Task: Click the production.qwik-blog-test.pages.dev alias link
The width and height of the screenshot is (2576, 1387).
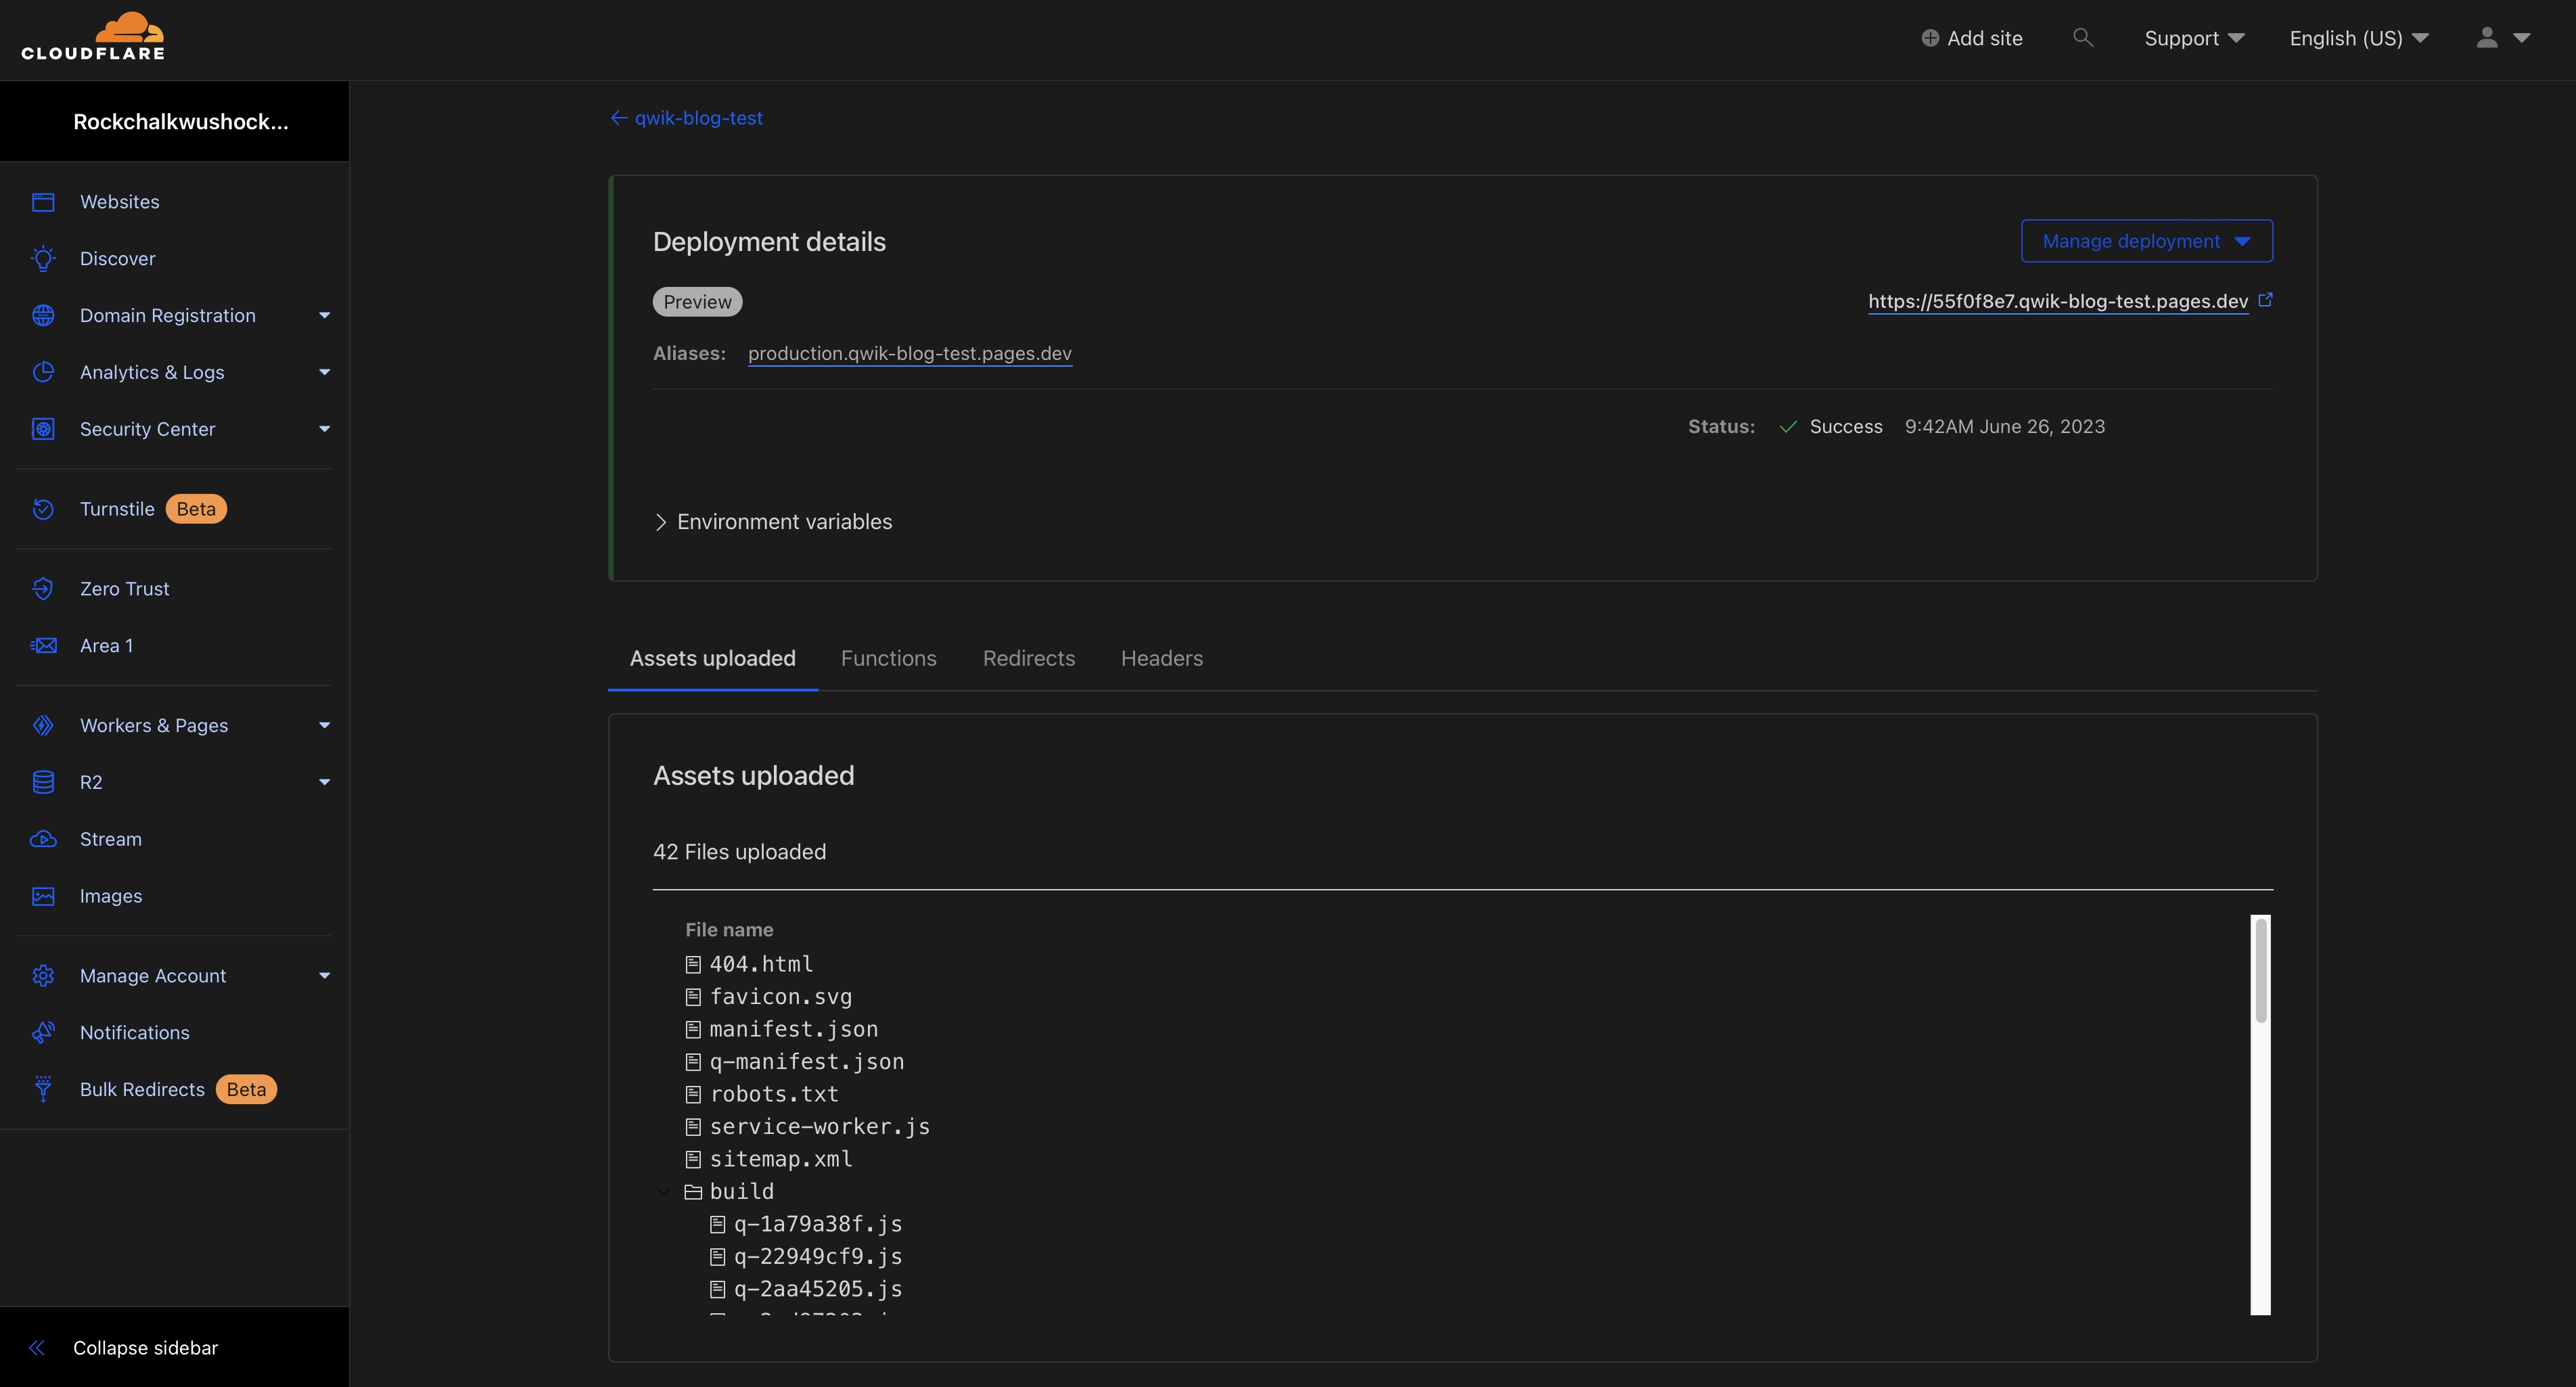Action: click(x=908, y=354)
